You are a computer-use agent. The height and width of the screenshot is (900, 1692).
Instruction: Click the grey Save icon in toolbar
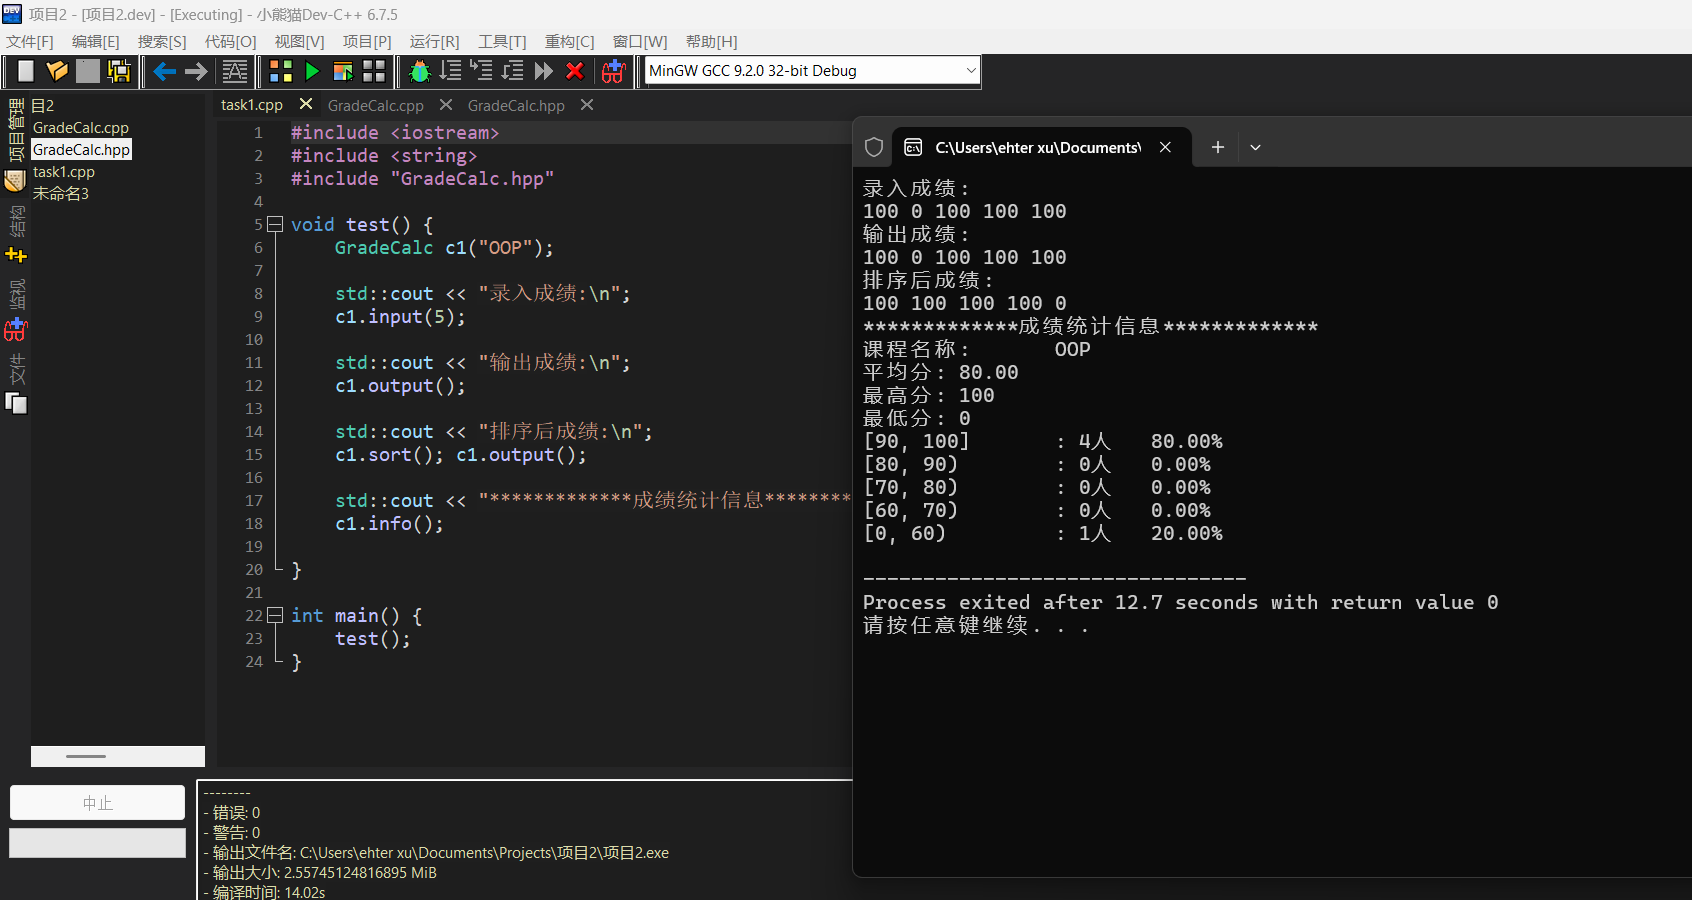coord(88,71)
